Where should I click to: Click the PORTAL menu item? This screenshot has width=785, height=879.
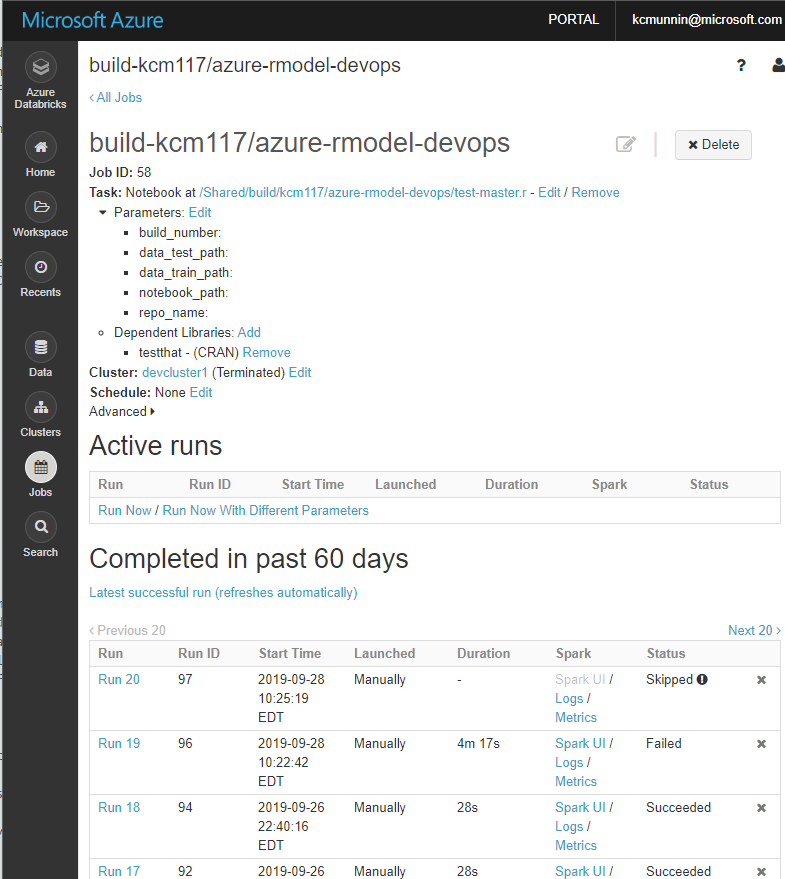coord(573,20)
